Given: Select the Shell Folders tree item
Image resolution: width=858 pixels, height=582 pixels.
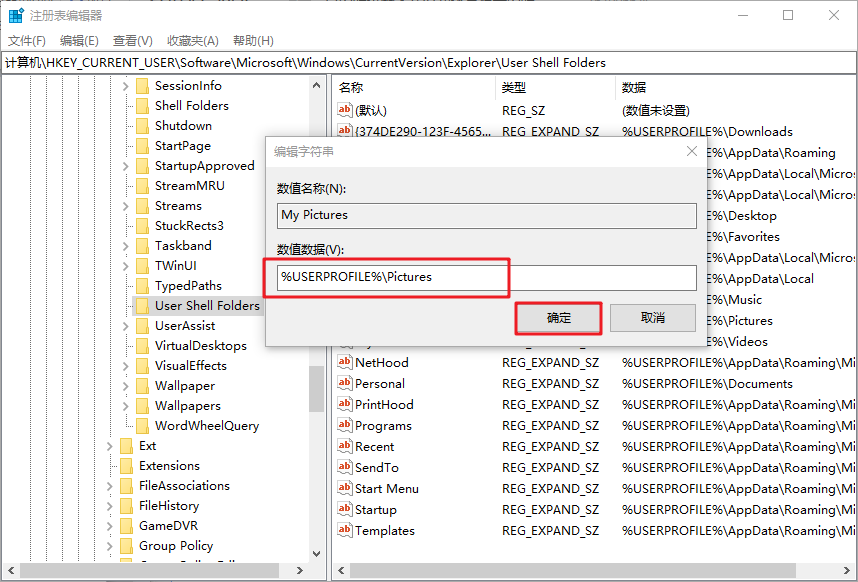Looking at the screenshot, I should 191,106.
